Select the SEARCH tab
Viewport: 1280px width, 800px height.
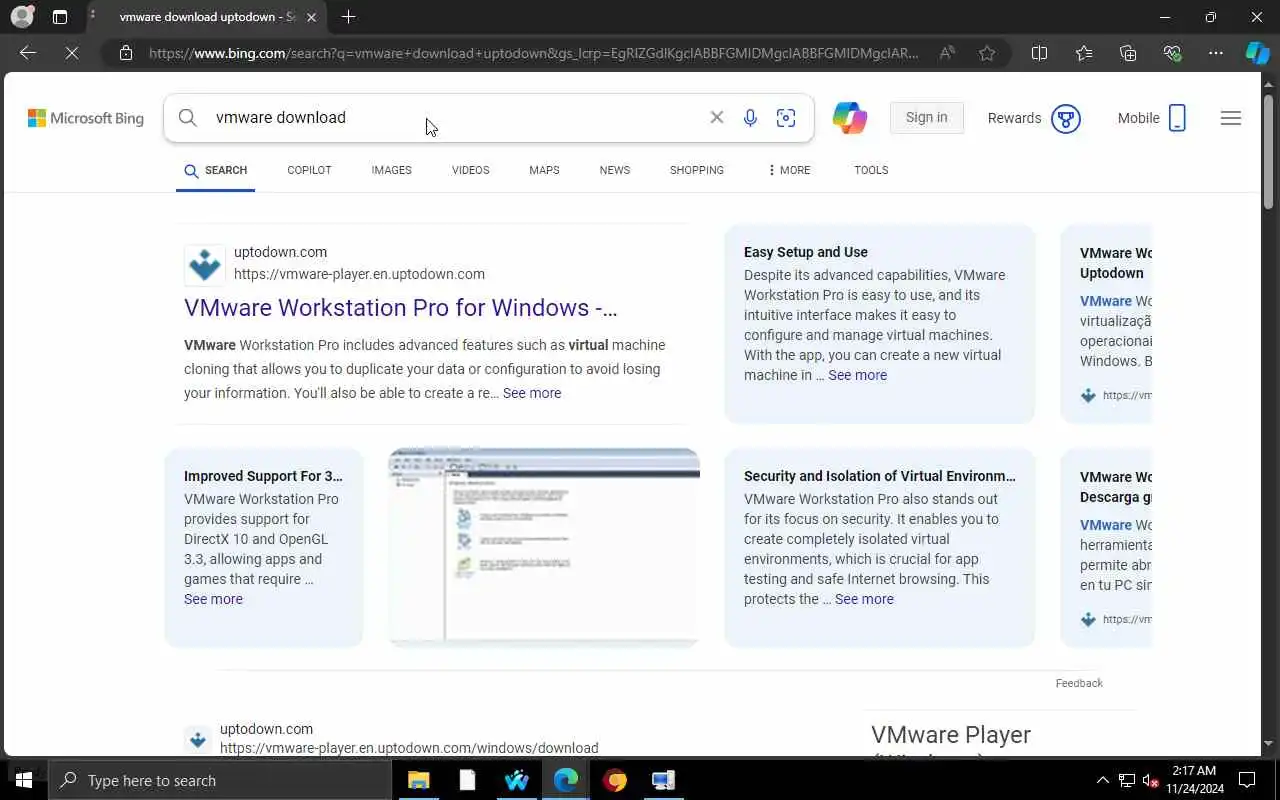[x=215, y=170]
